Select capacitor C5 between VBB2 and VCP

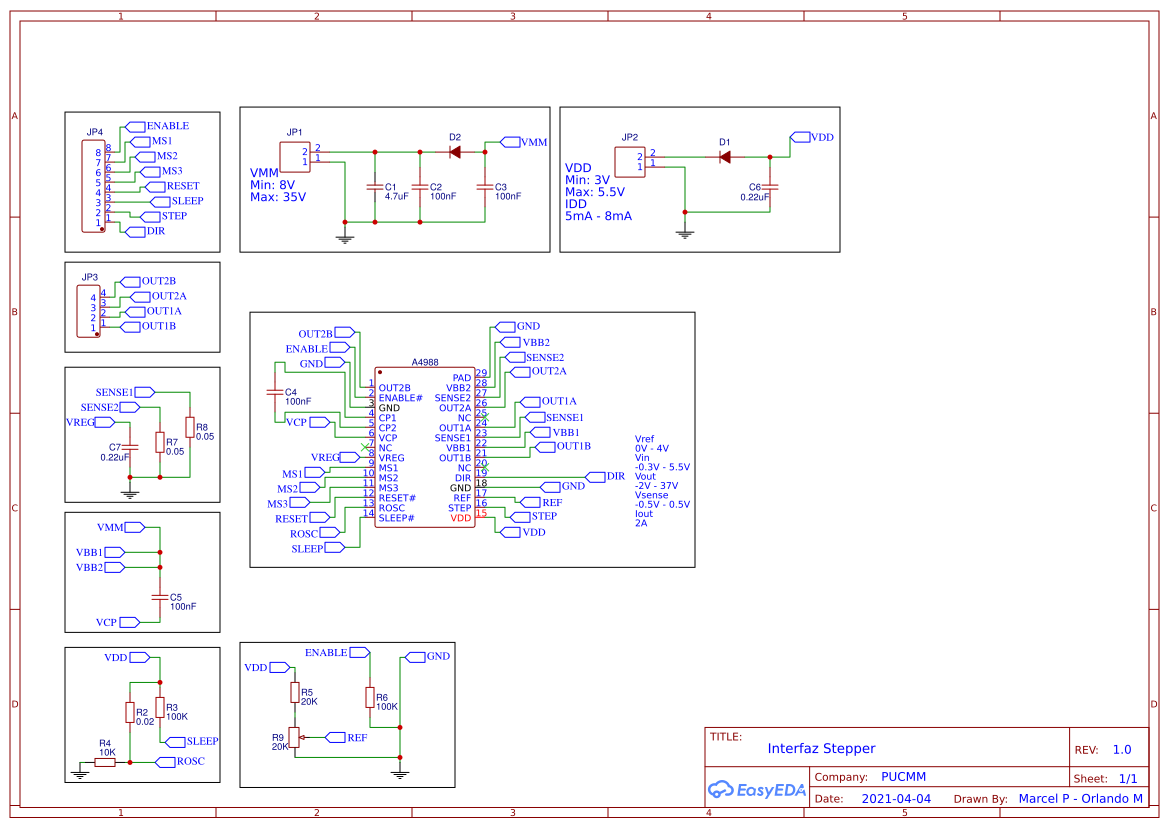tap(160, 597)
